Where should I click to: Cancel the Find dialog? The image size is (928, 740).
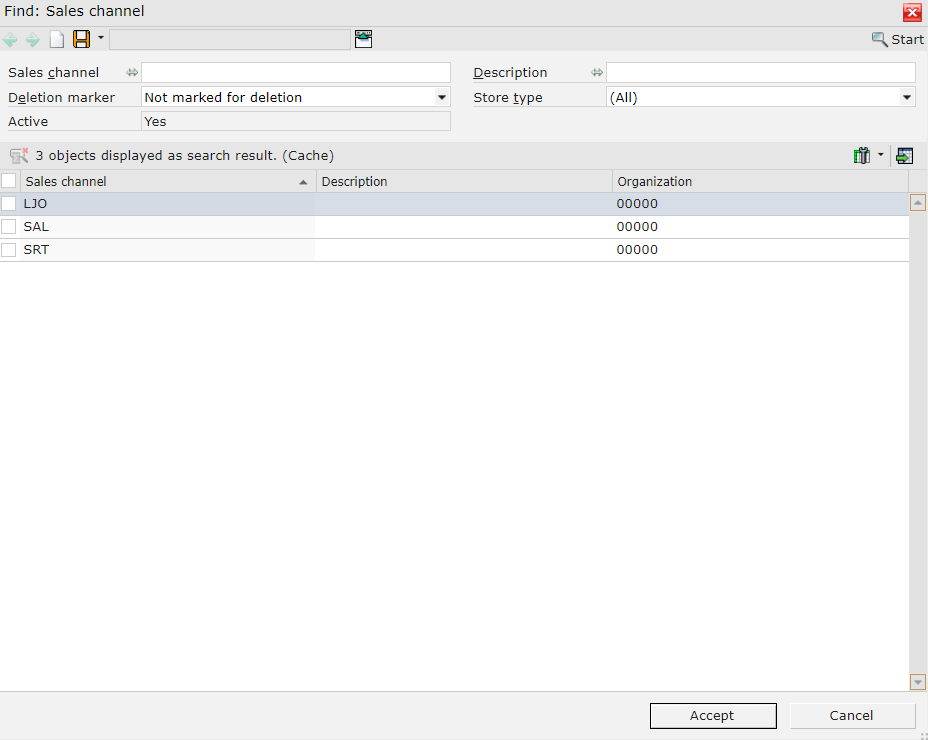pyautogui.click(x=851, y=716)
